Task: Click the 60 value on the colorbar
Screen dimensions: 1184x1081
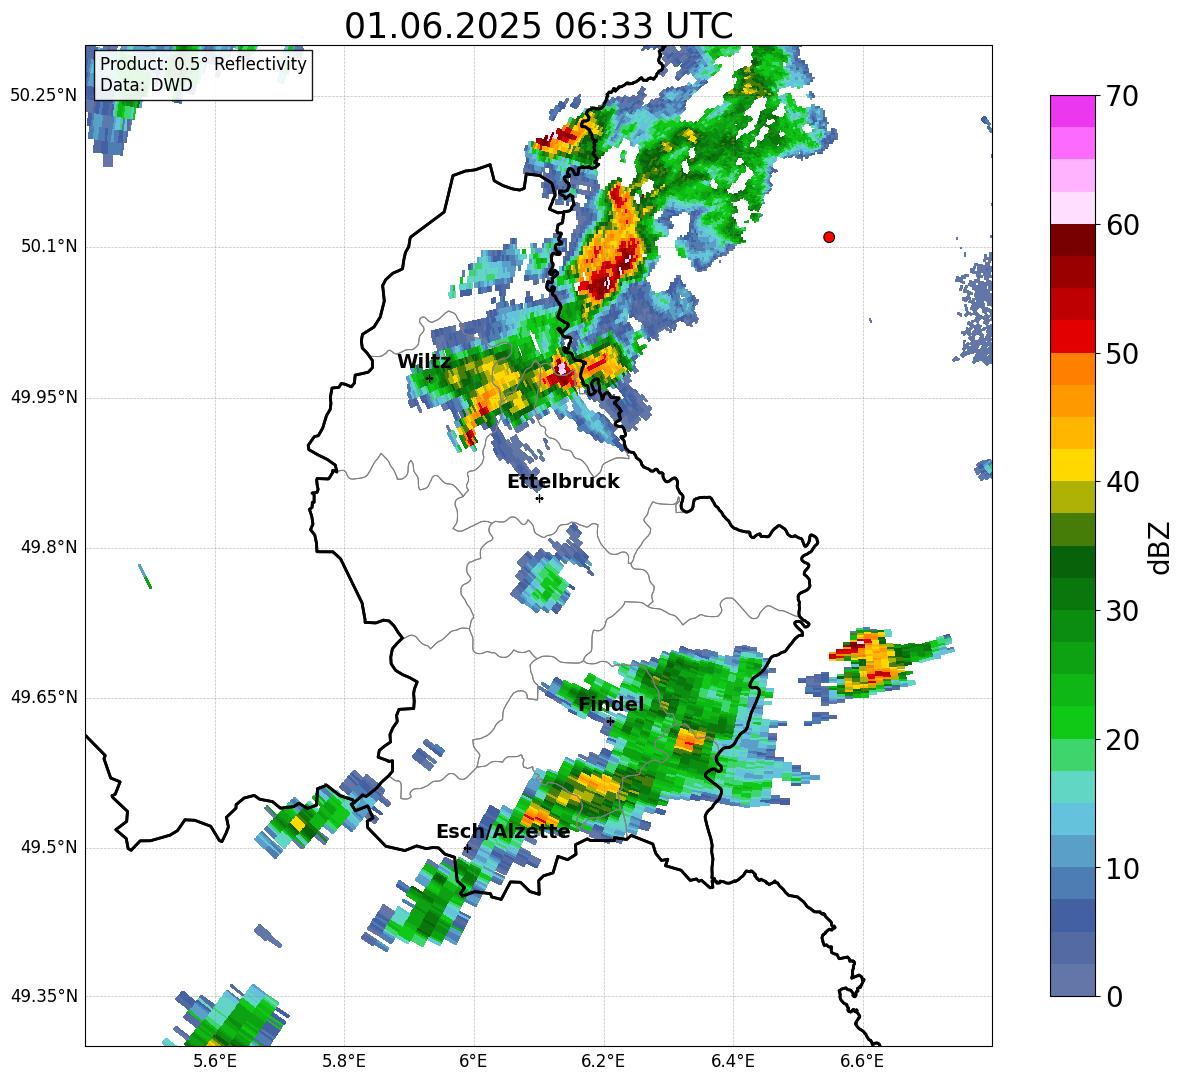Action: click(1122, 225)
